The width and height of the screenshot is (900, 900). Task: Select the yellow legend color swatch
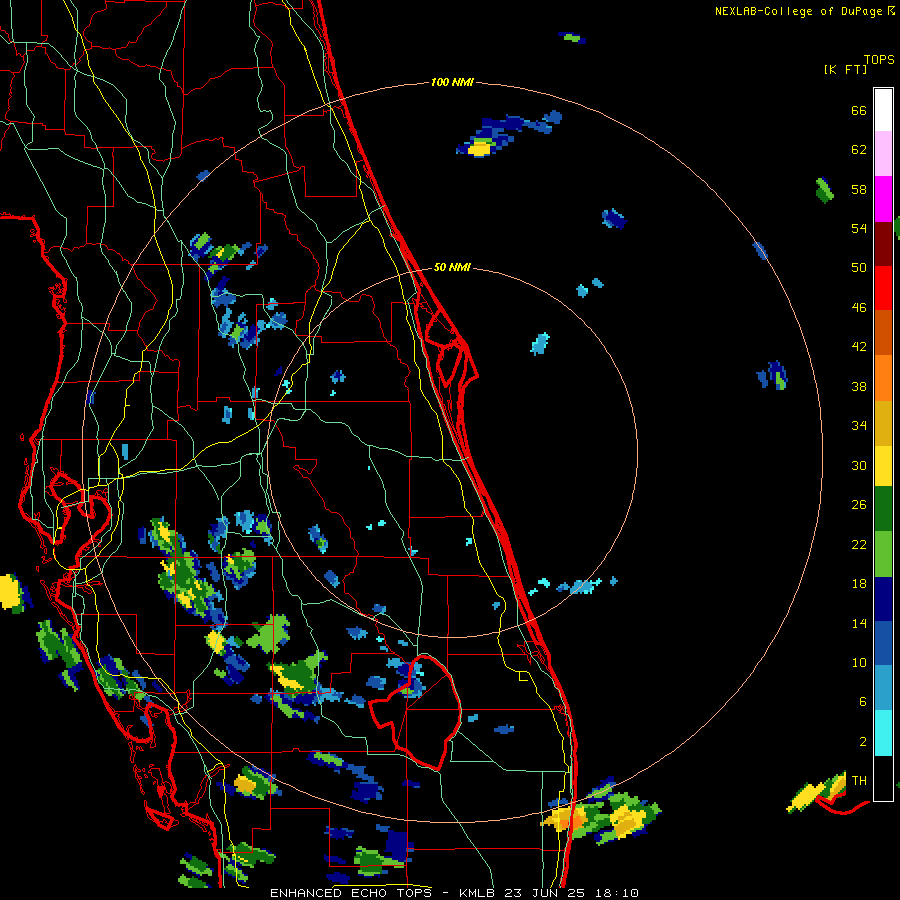click(x=883, y=465)
